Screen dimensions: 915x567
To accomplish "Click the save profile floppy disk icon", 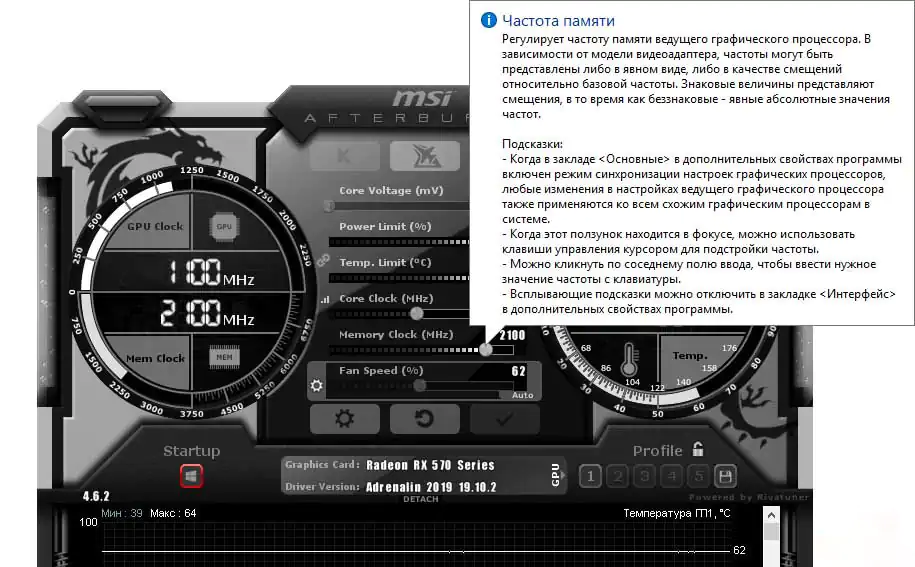I will [x=727, y=476].
